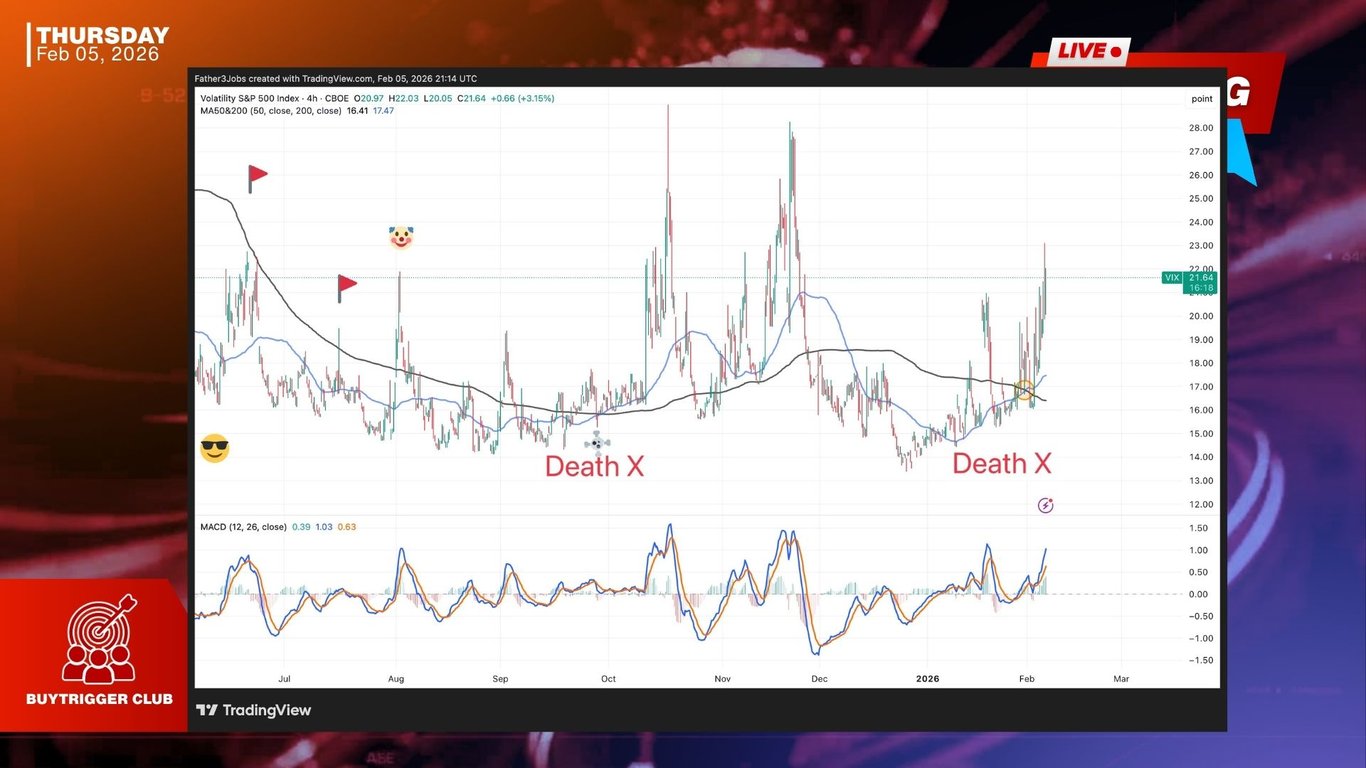Click the 26.00 price axis label

1201,175
